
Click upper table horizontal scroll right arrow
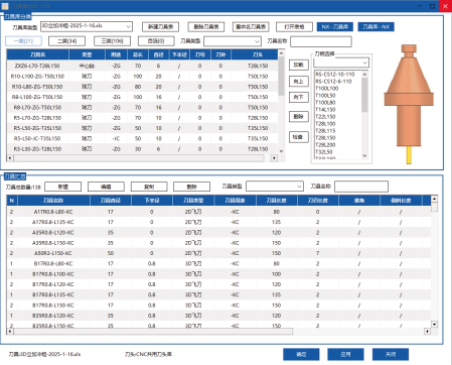(x=274, y=158)
